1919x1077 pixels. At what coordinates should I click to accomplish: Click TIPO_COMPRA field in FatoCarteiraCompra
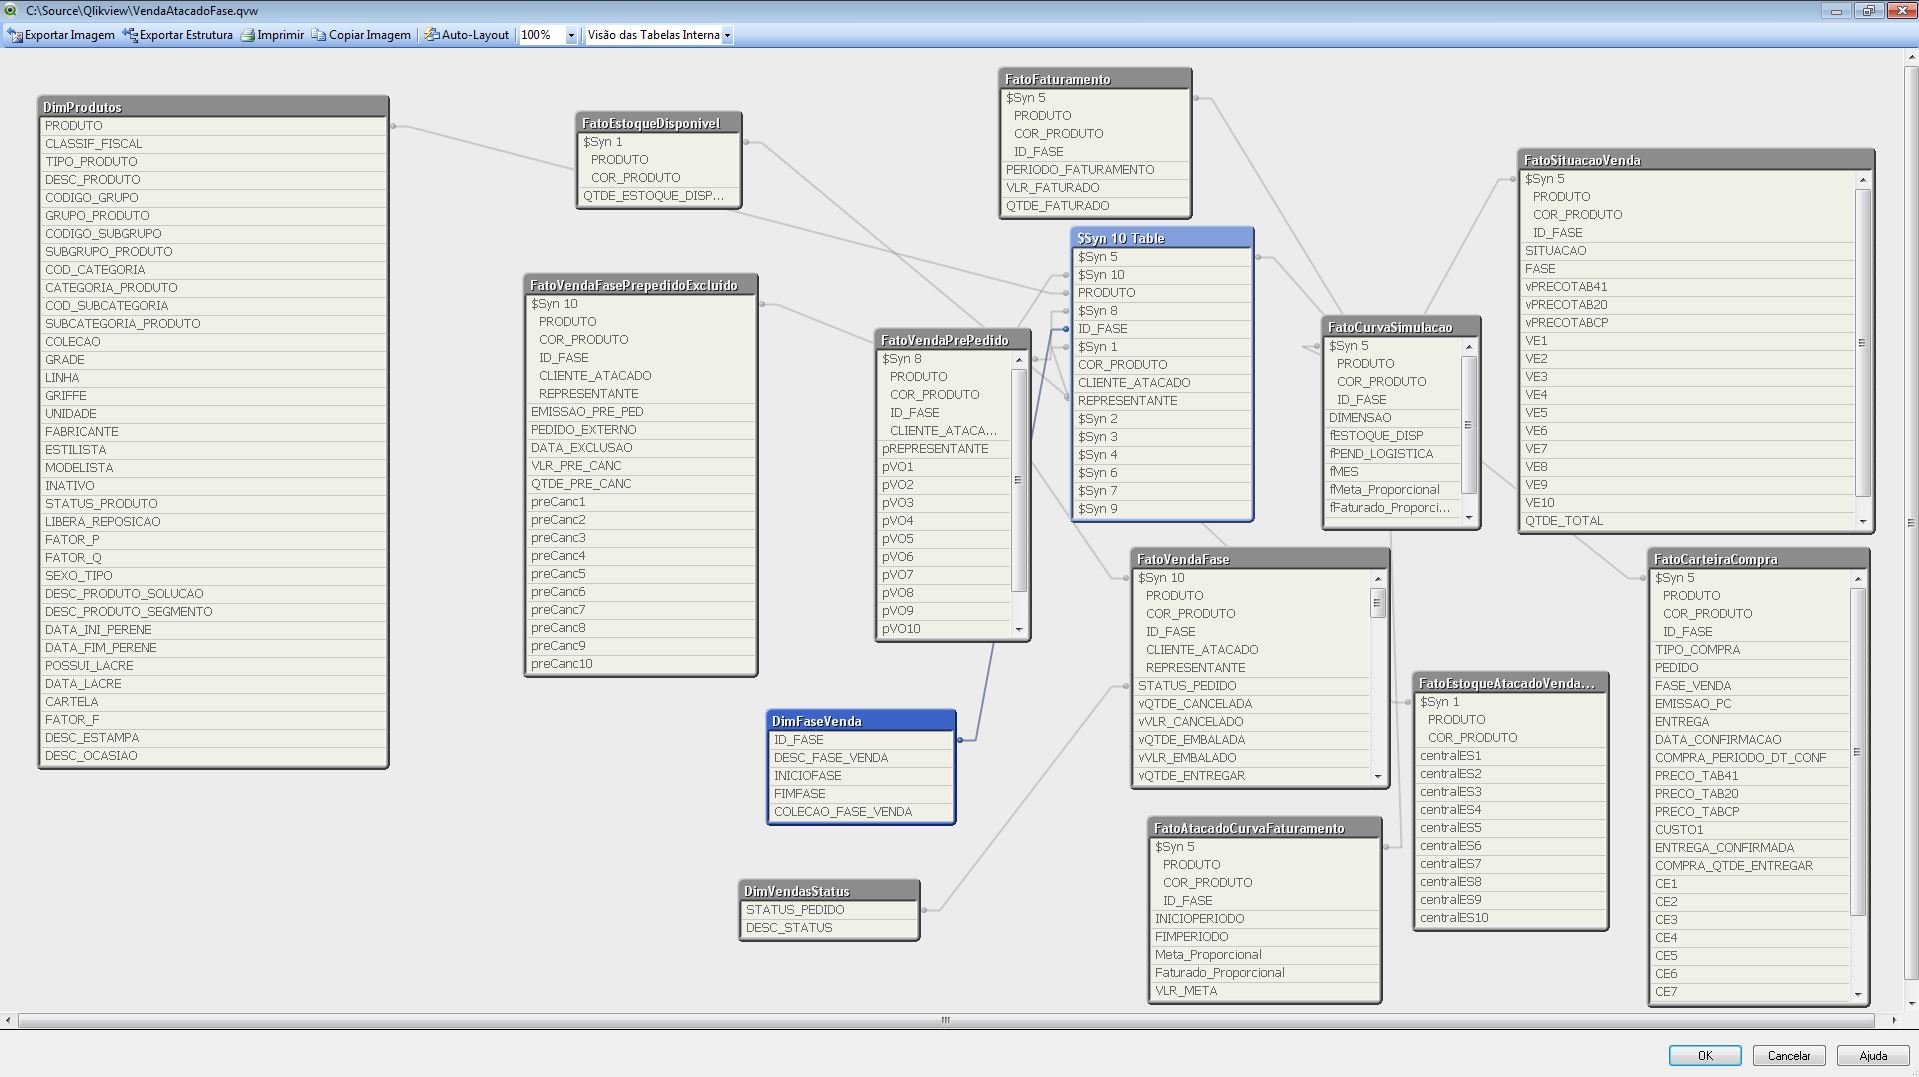(x=1749, y=650)
